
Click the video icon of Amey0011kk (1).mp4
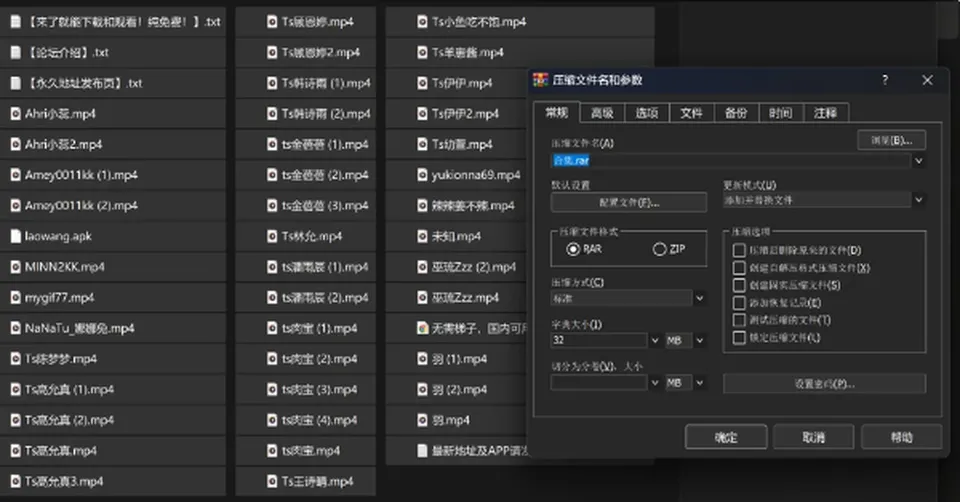(x=16, y=175)
